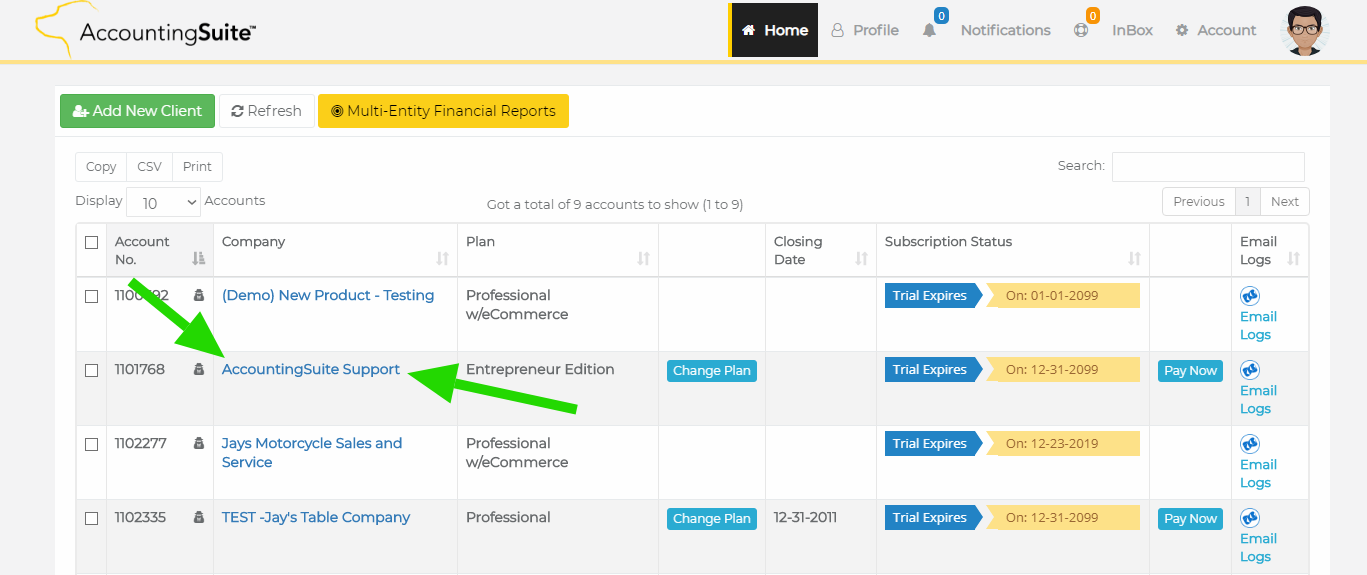Image resolution: width=1367 pixels, height=575 pixels.
Task: Open the Display accounts count dropdown
Action: (x=164, y=202)
